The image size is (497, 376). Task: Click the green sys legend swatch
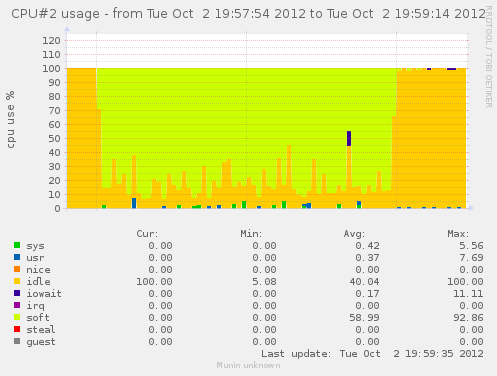tap(17, 245)
